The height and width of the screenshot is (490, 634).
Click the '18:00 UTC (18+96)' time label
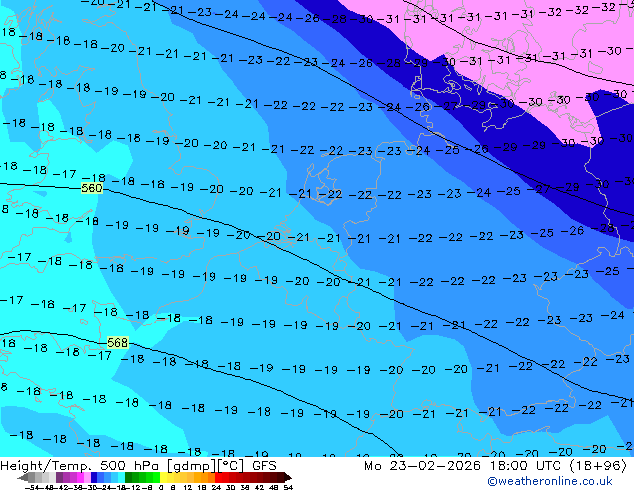(x=558, y=465)
